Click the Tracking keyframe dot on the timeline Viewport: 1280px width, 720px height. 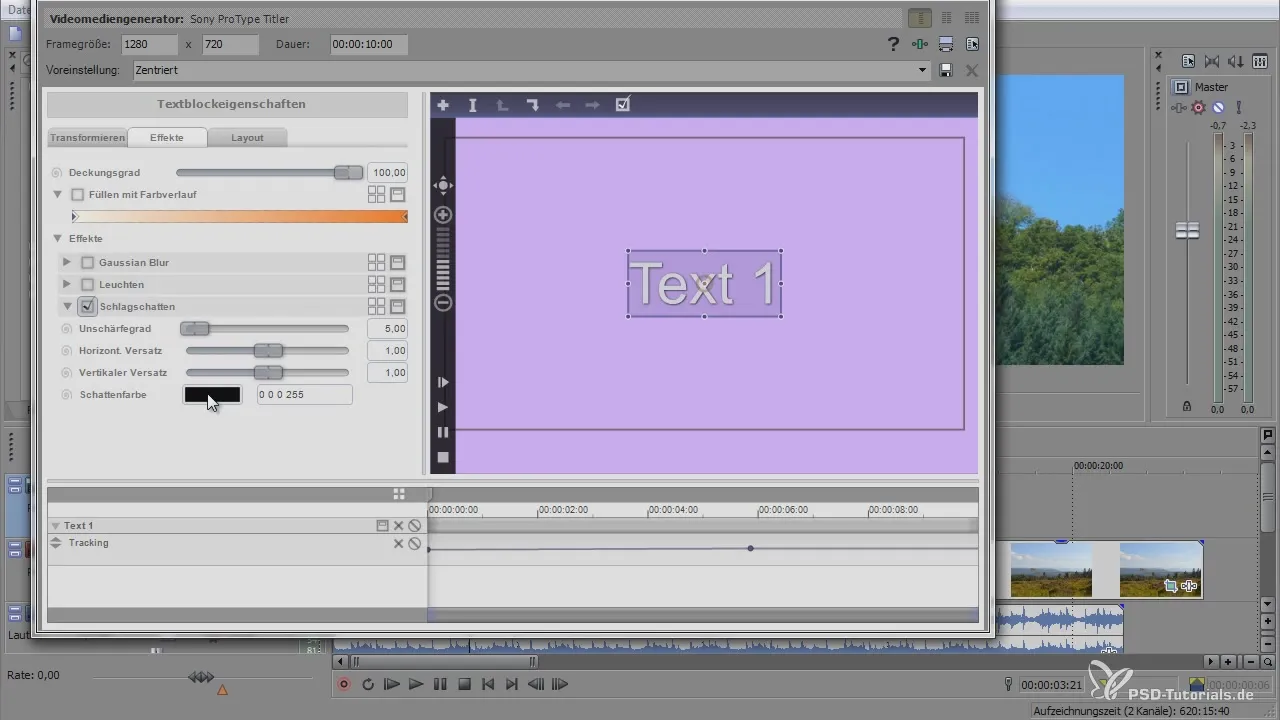[x=750, y=548]
